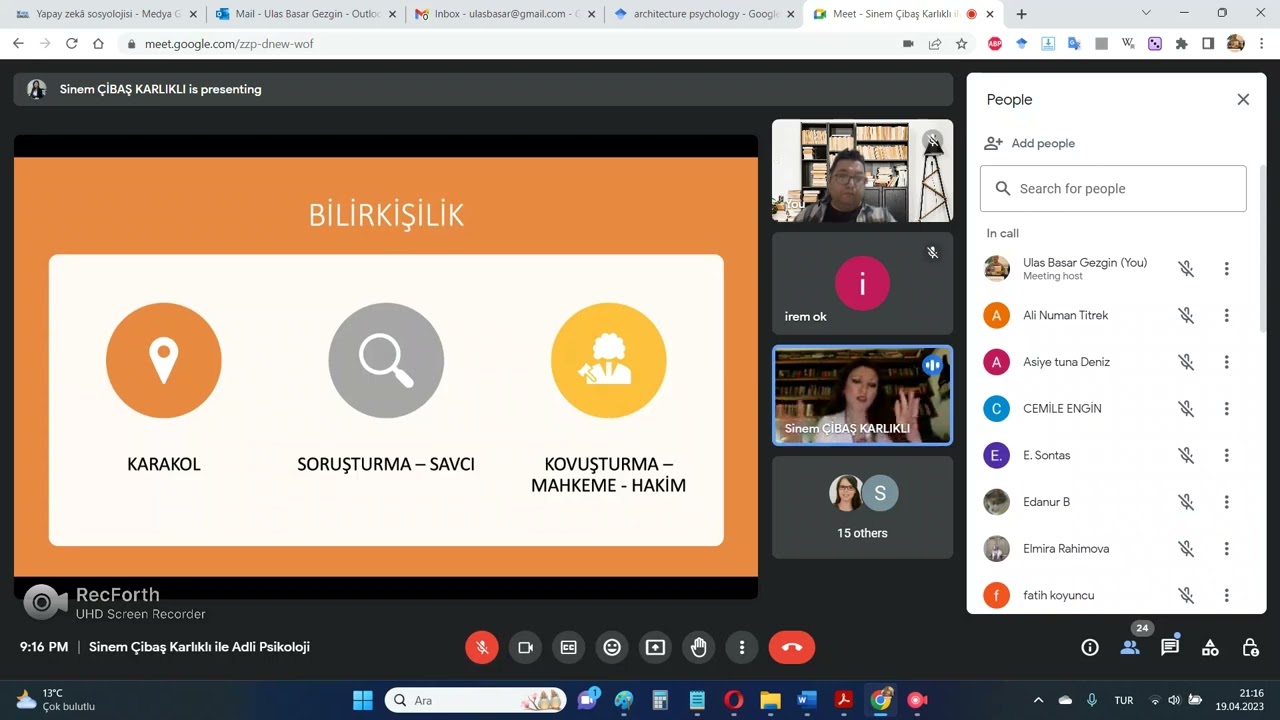Click Add people

(1030, 143)
